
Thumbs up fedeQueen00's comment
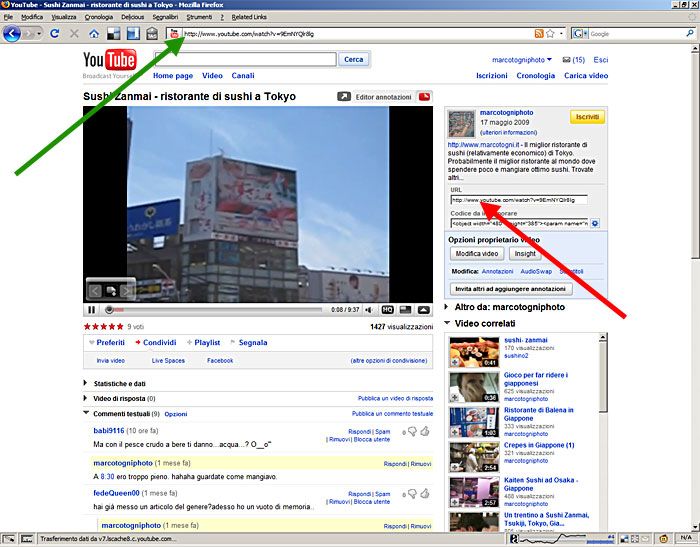click(x=425, y=493)
